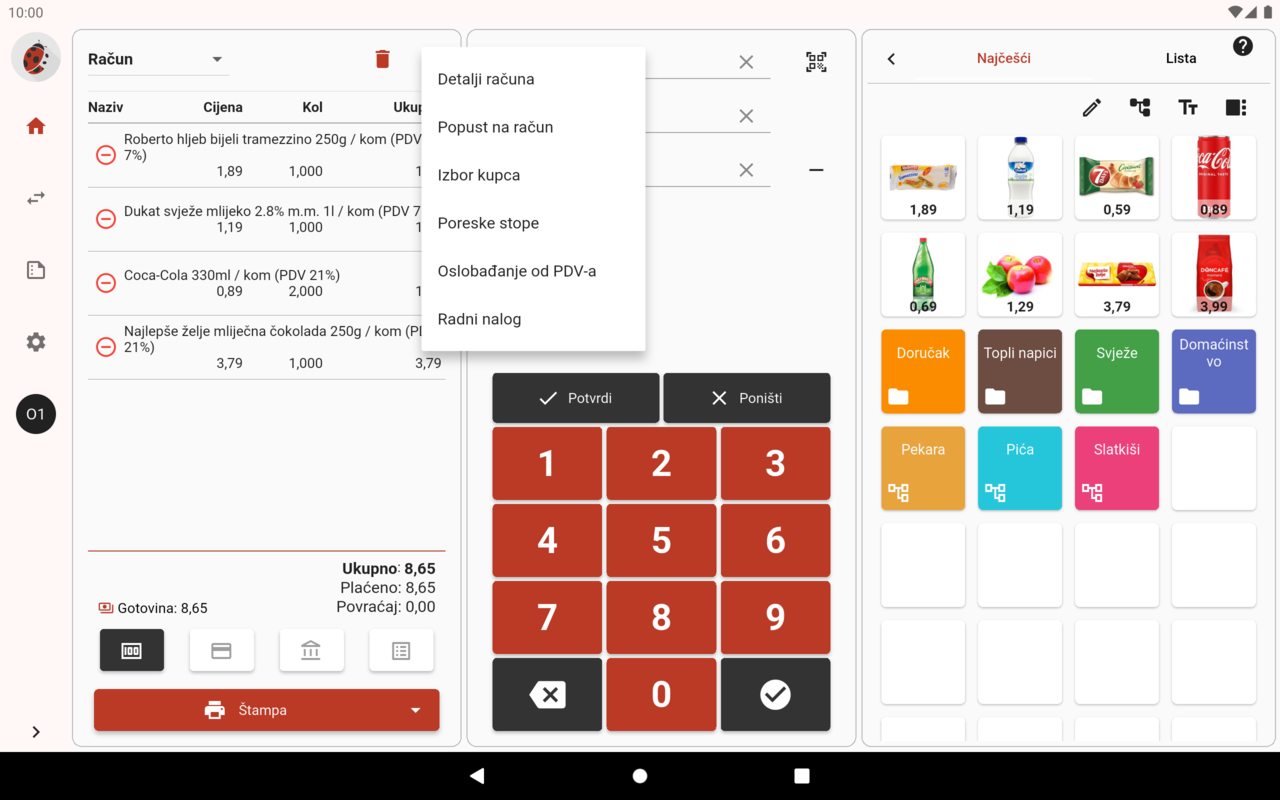Image resolution: width=1280 pixels, height=800 pixels.
Task: Choose Popust na račun from the menu
Action: coord(534,127)
